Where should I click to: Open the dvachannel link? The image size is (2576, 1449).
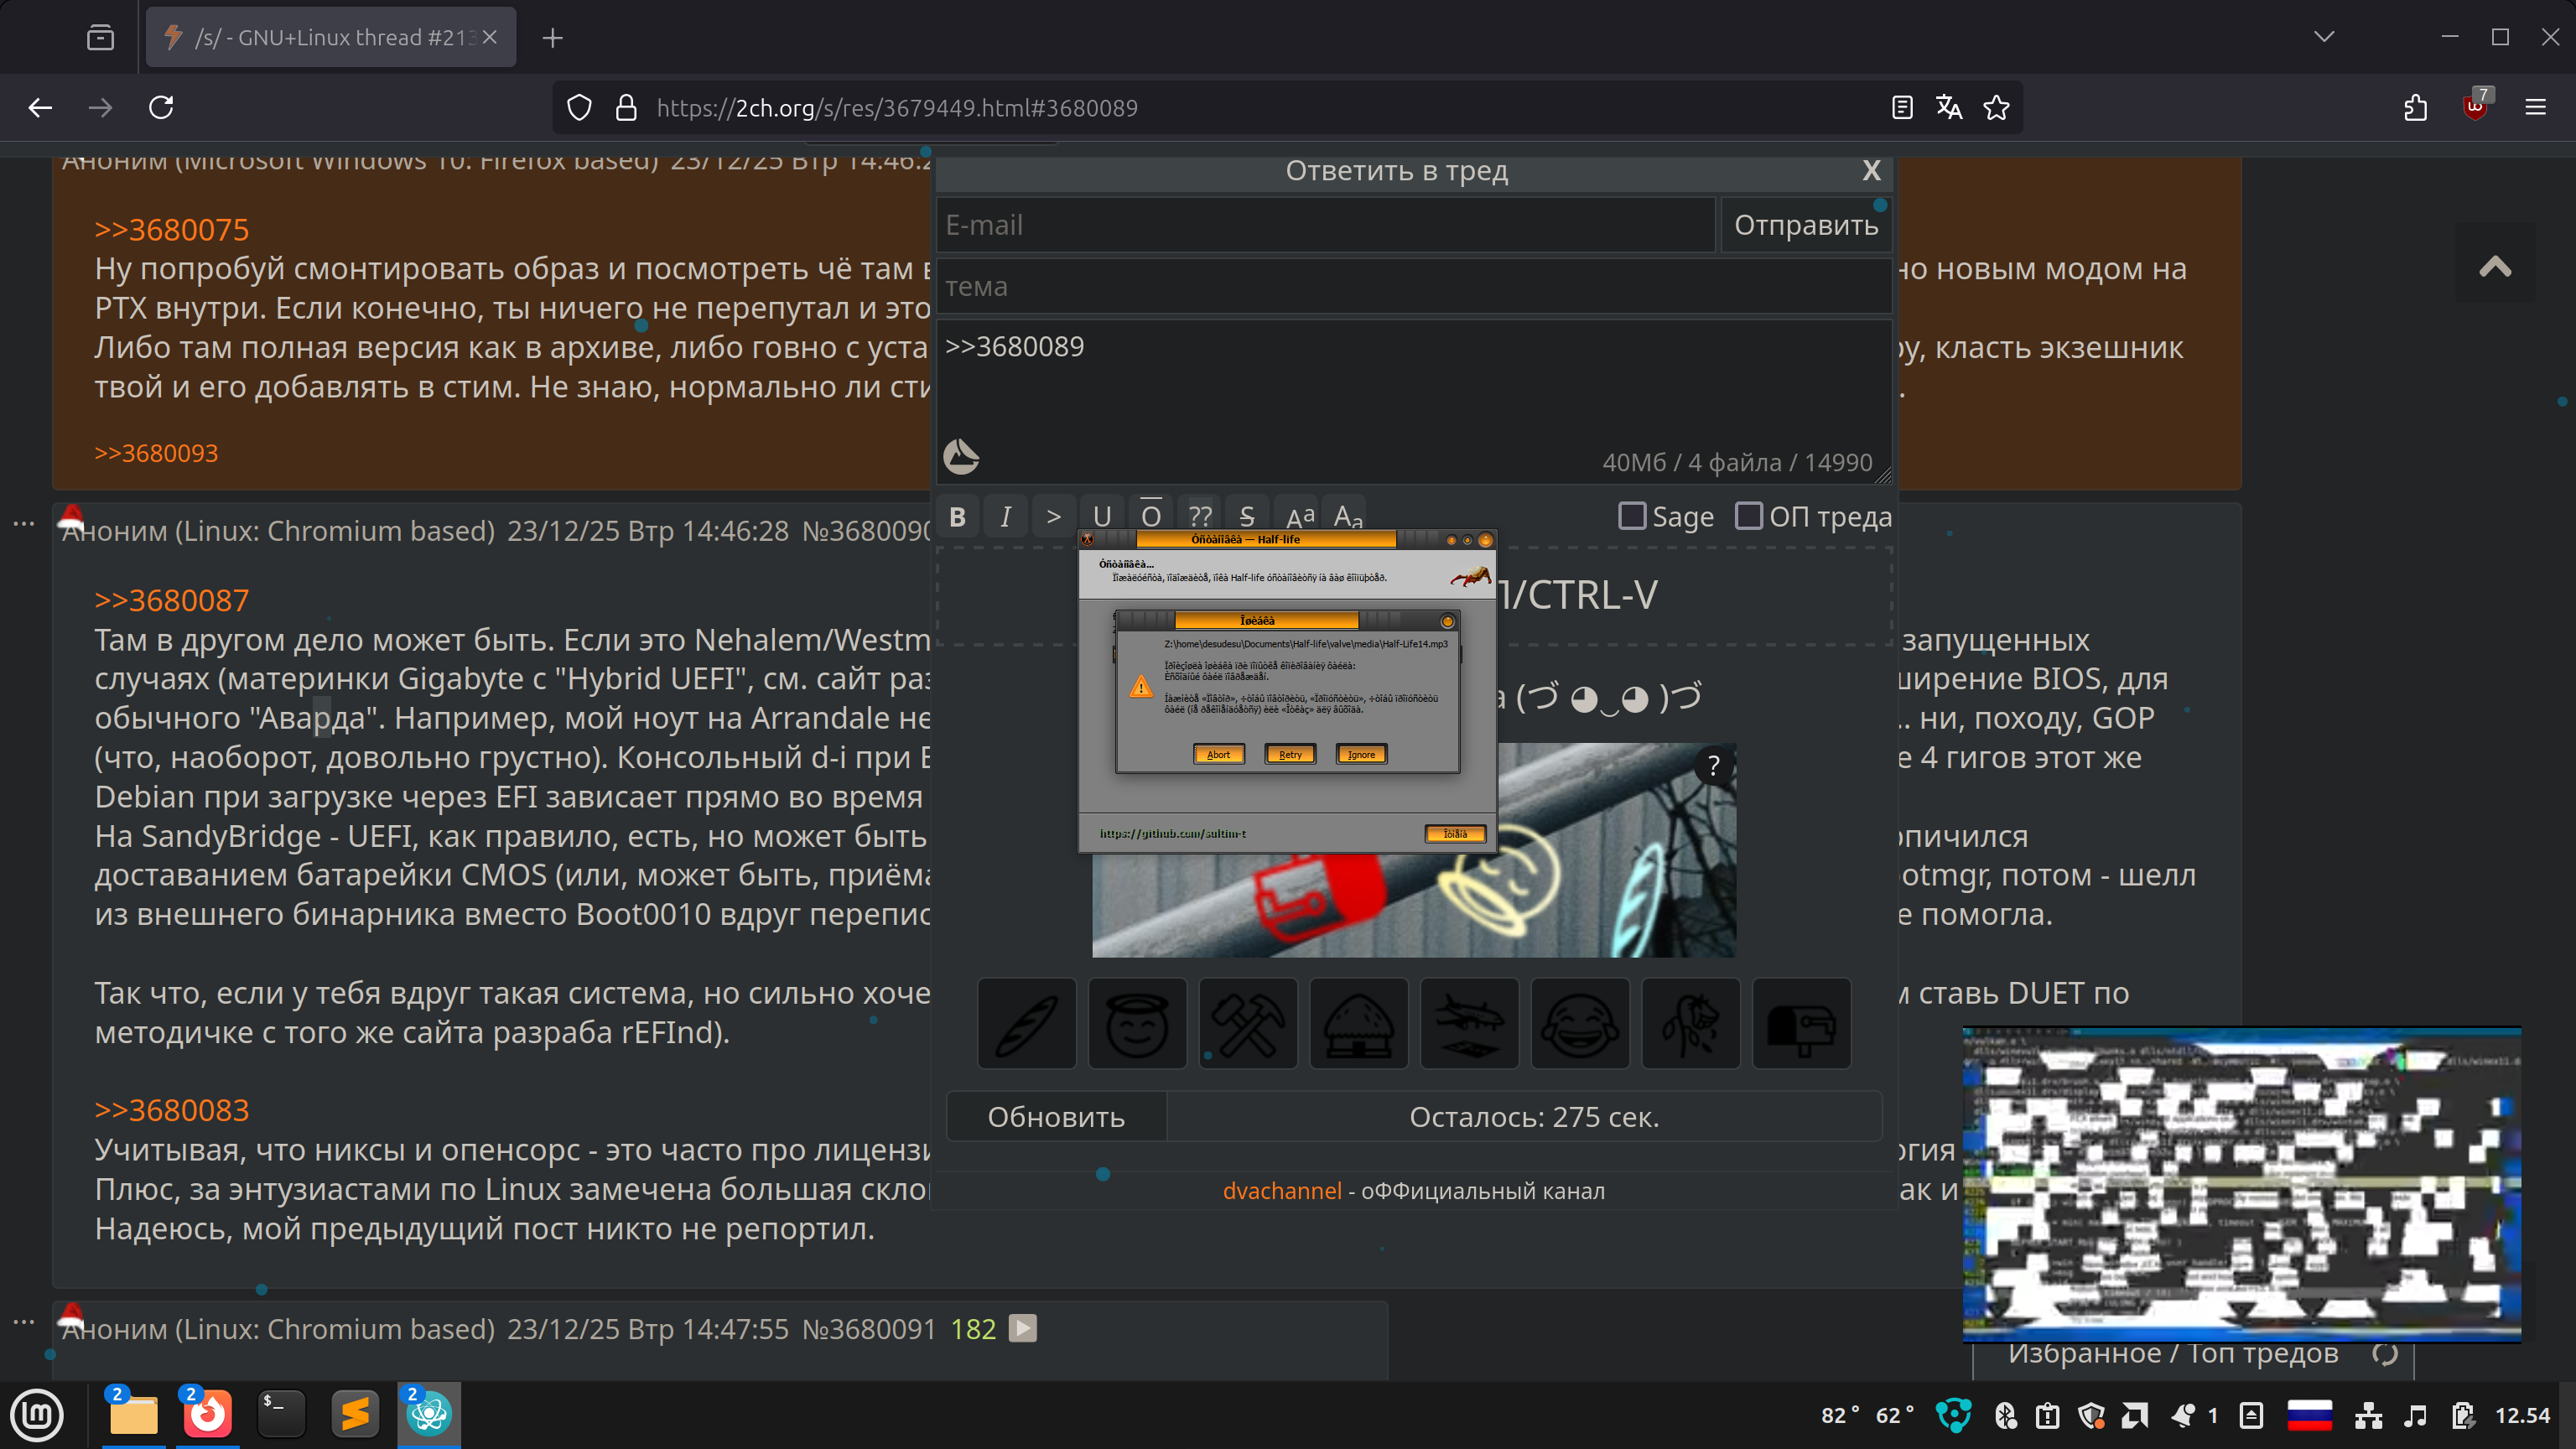(1282, 1191)
